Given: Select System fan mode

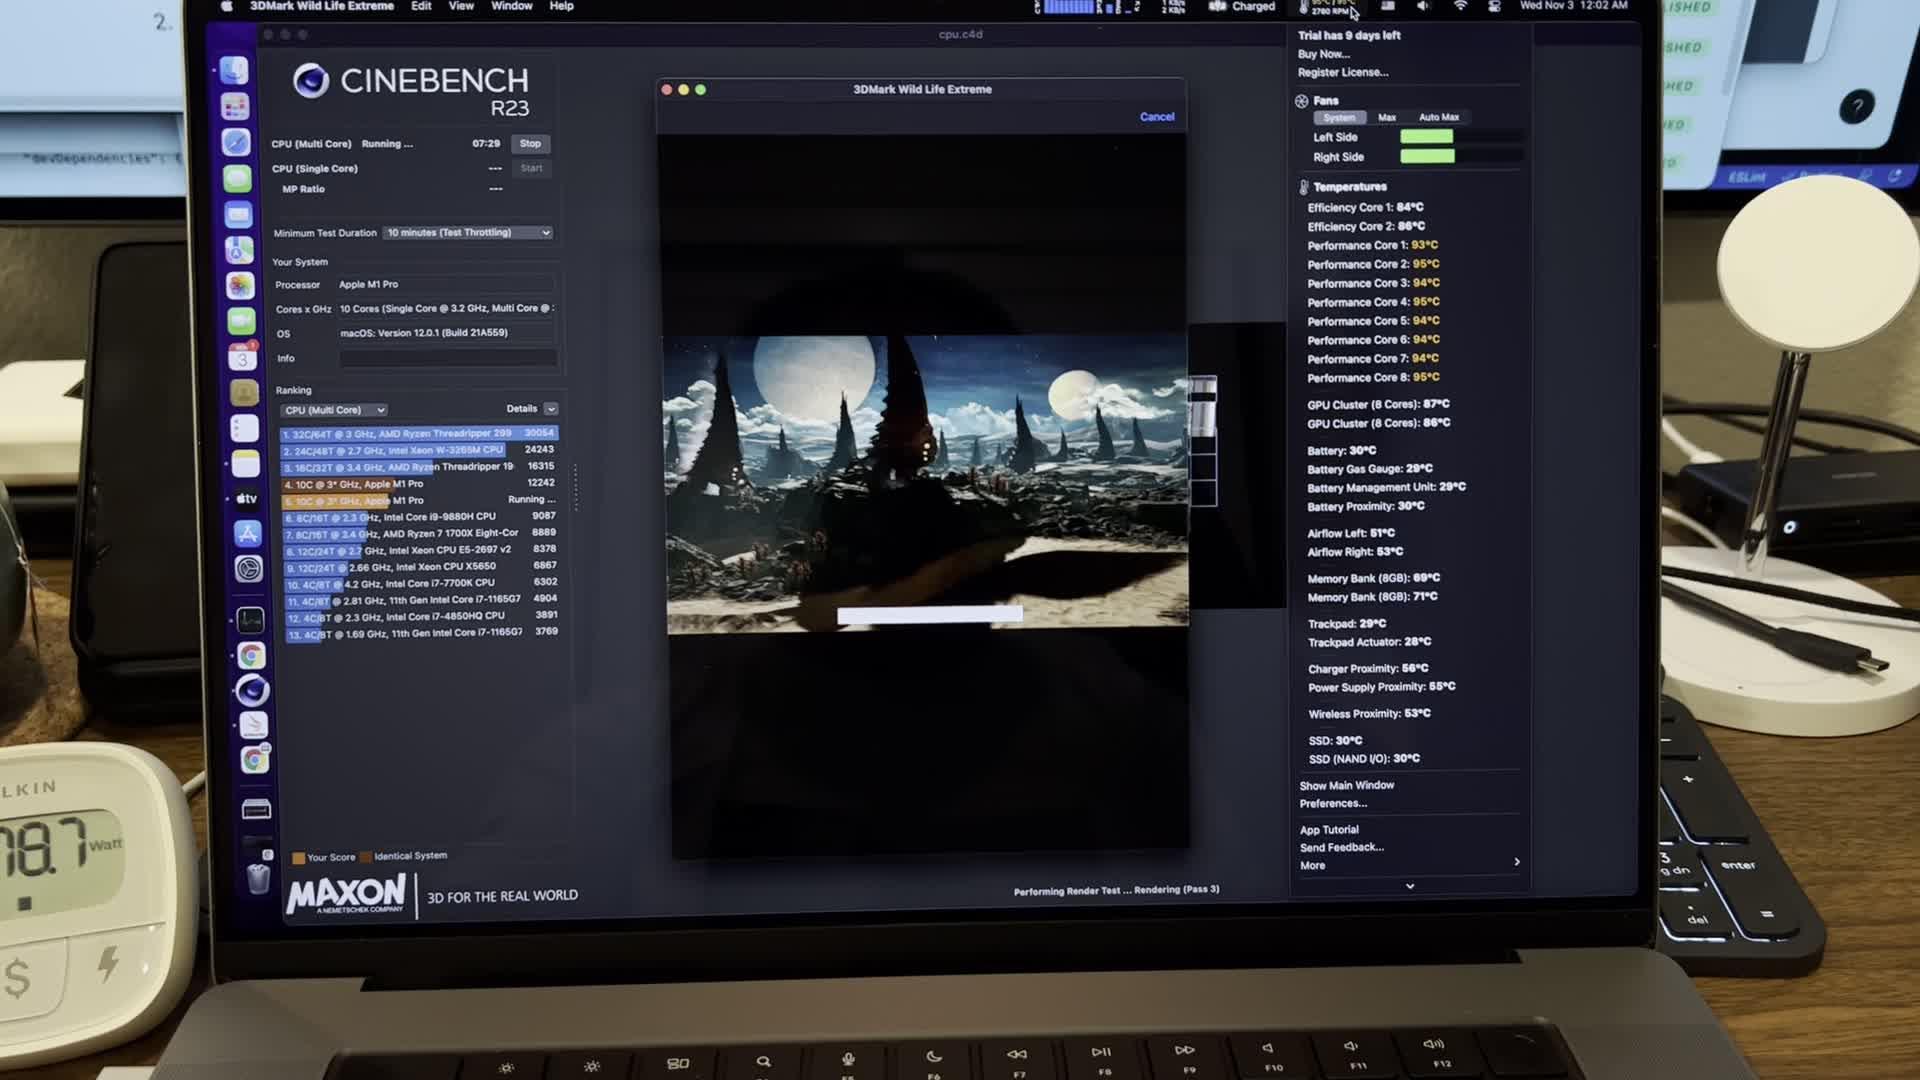Looking at the screenshot, I should 1340,117.
